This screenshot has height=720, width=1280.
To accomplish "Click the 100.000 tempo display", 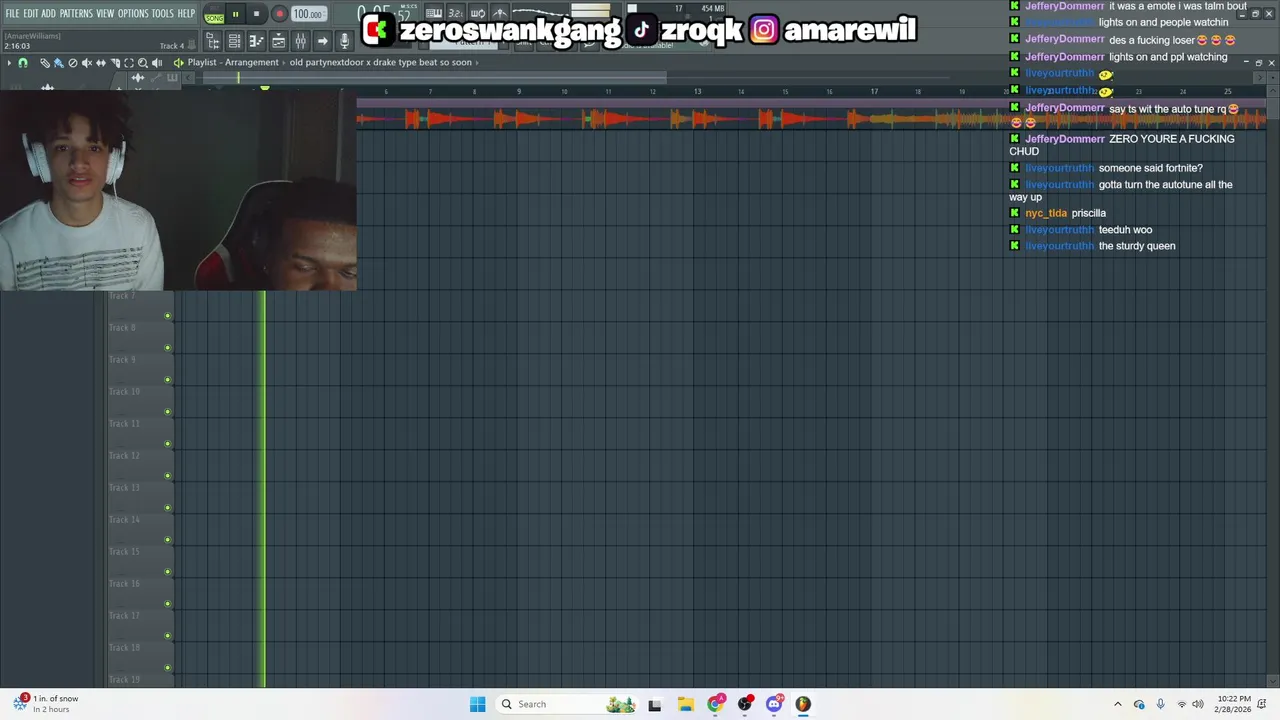I will click(x=308, y=14).
